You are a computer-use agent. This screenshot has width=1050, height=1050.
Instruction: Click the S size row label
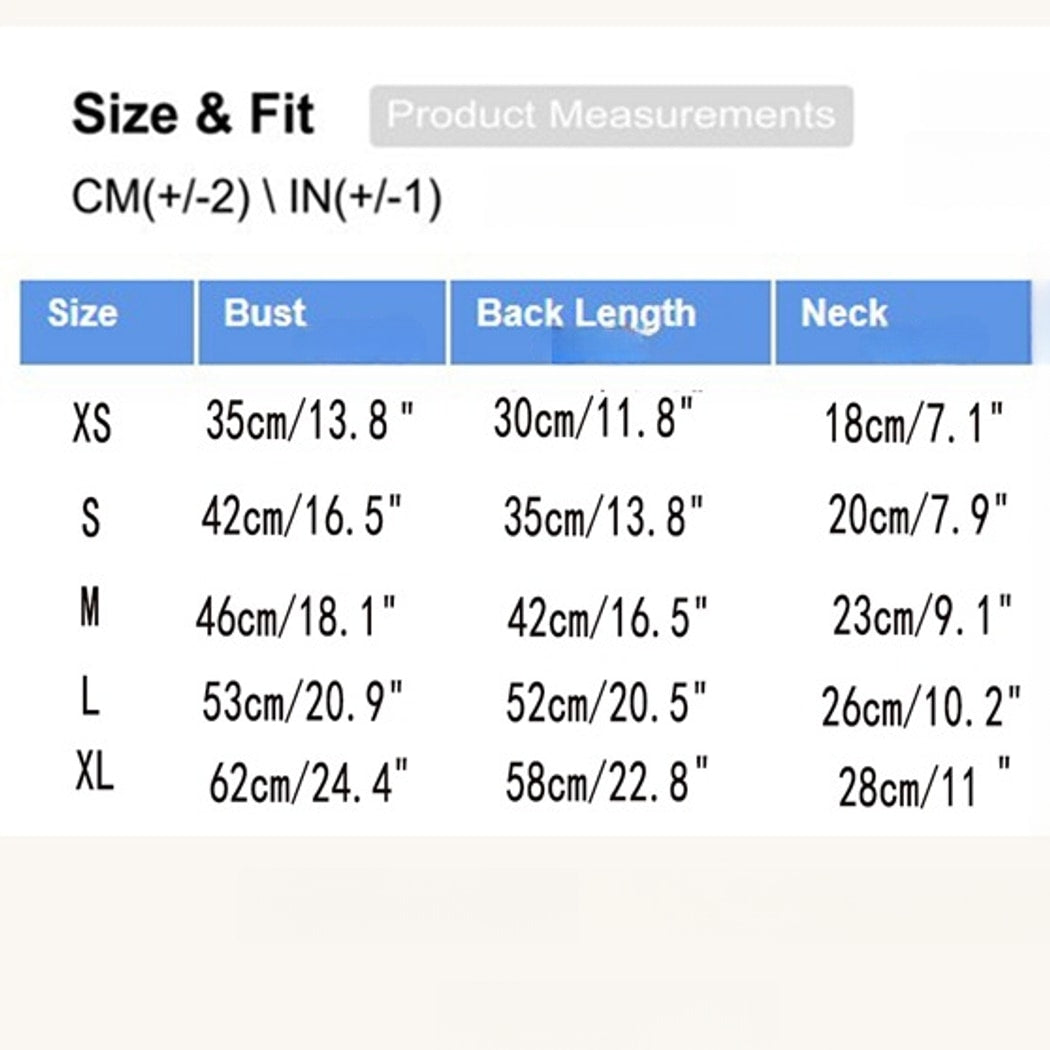tap(90, 518)
